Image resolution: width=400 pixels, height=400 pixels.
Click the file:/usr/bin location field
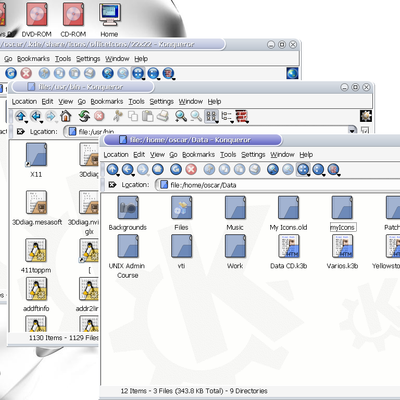pyautogui.click(x=210, y=131)
